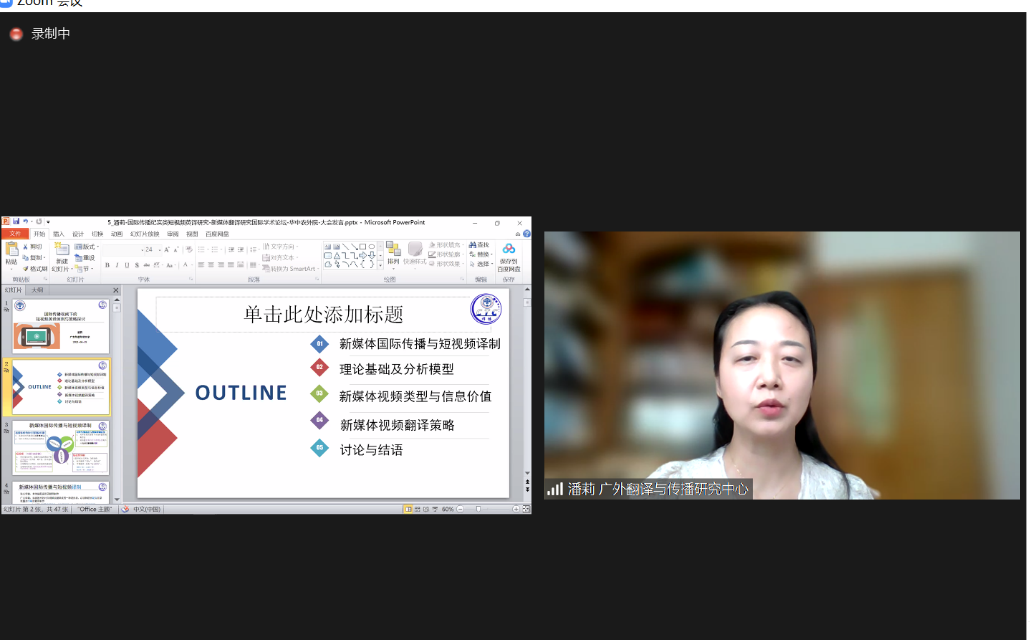Select the first slide thumbnail in the panel
Viewport: 1030px width, 640px height.
[61, 326]
